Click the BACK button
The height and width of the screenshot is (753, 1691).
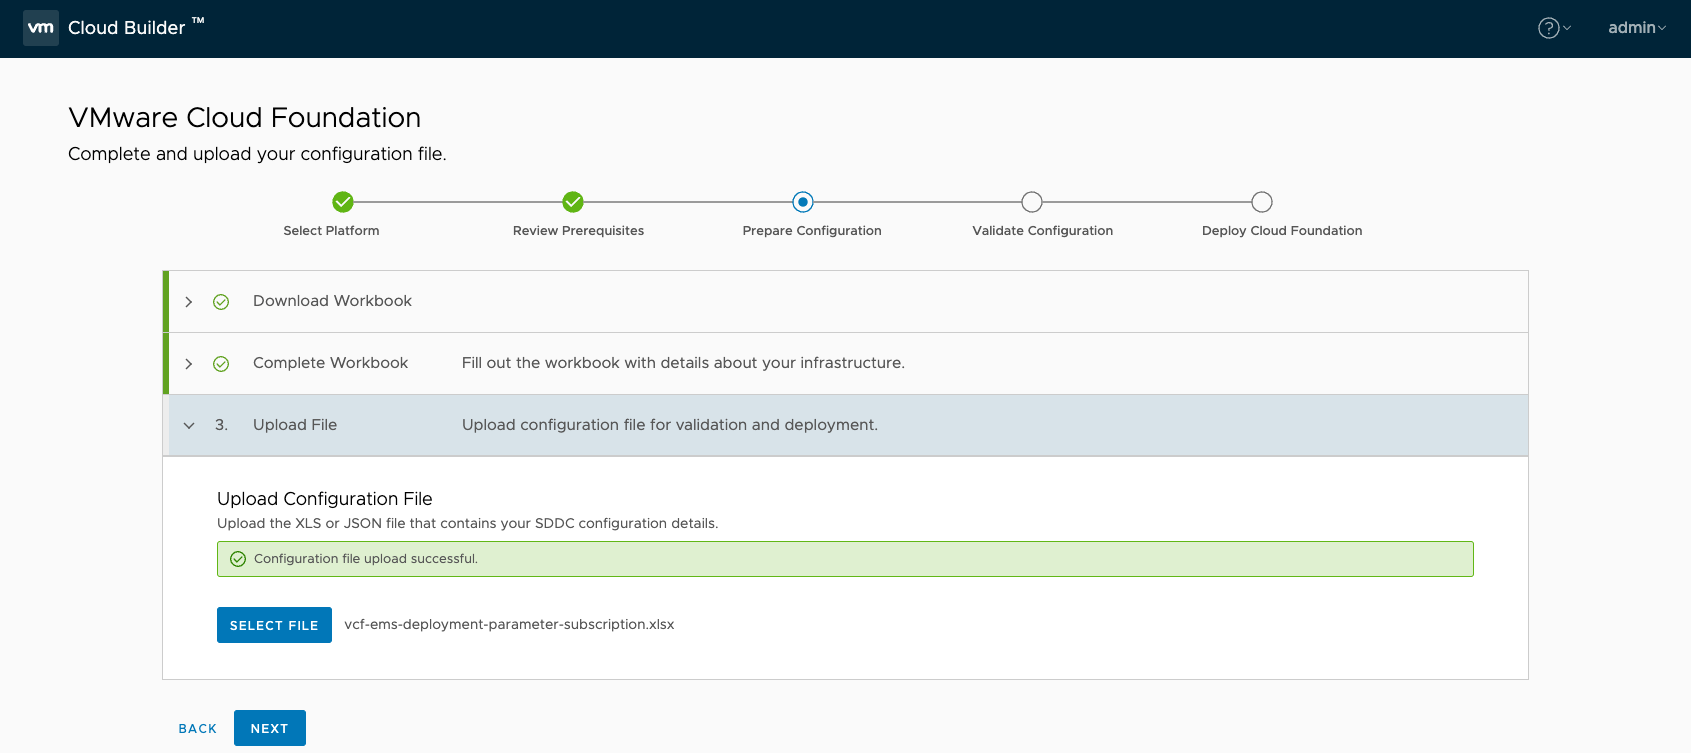click(198, 729)
